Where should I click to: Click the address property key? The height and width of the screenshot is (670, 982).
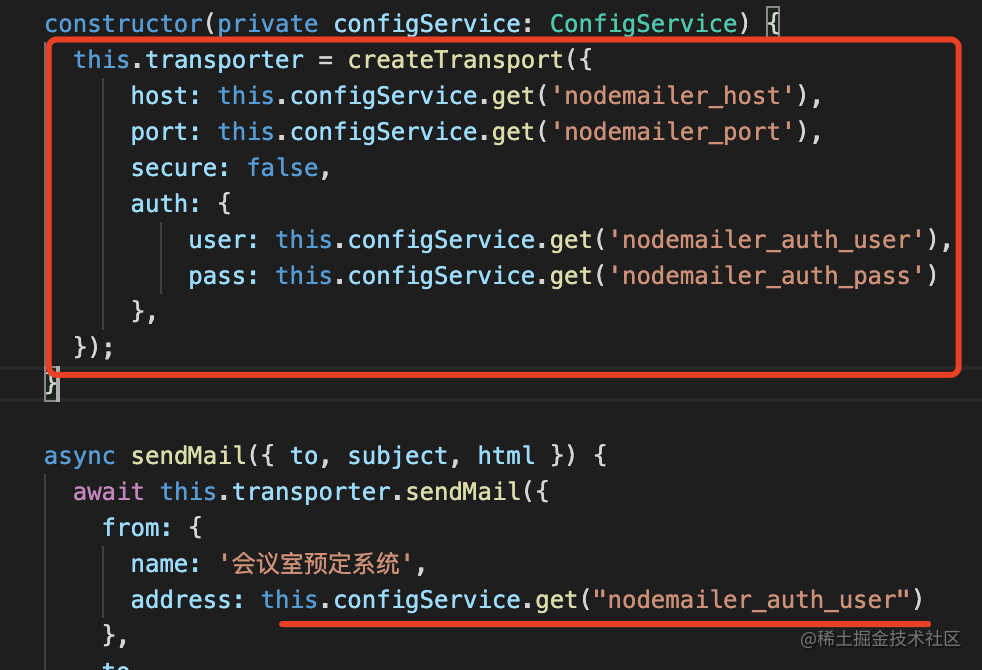188,599
